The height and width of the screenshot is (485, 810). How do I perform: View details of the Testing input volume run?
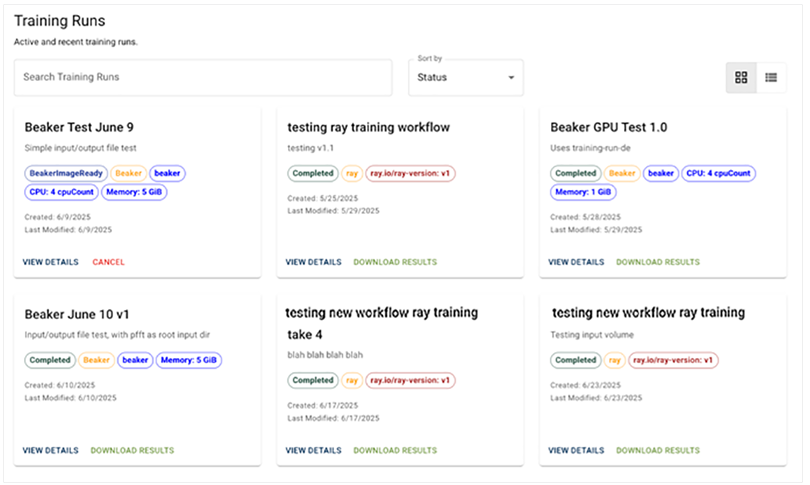coord(576,450)
